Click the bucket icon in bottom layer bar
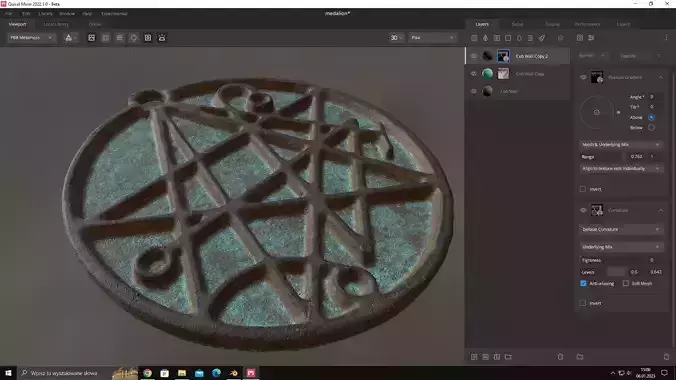 (x=560, y=357)
